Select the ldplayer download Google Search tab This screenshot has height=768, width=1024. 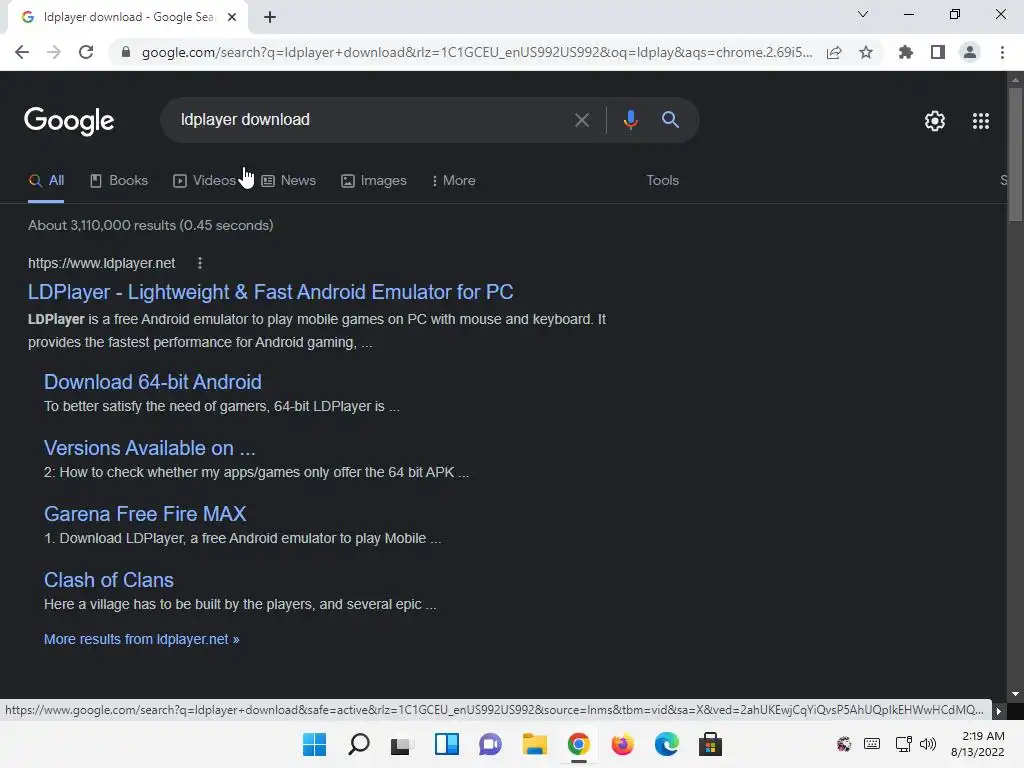[x=127, y=18]
